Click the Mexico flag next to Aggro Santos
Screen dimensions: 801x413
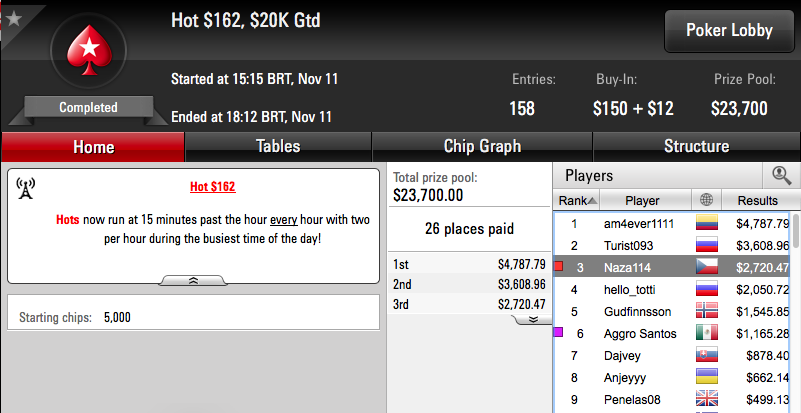707,333
